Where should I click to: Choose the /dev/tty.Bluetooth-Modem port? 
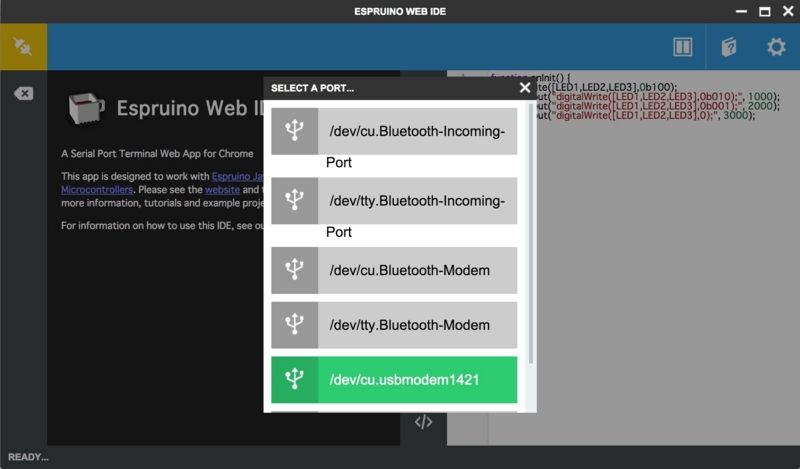394,325
